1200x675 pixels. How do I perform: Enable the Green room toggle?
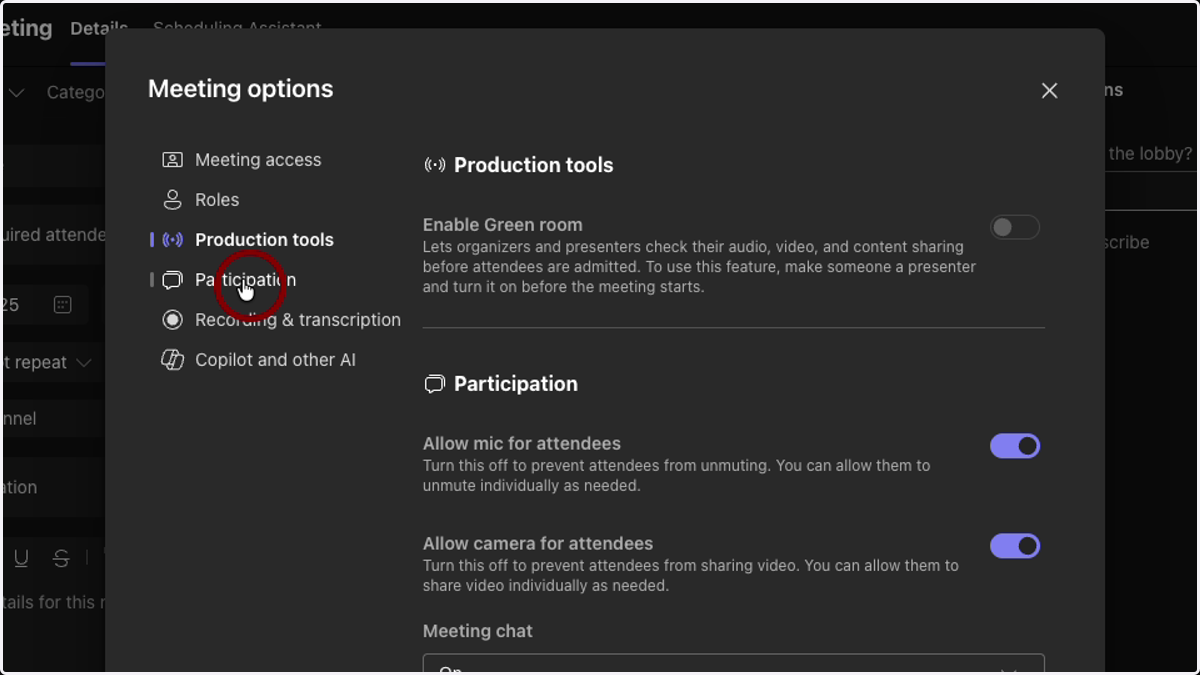pyautogui.click(x=1015, y=227)
